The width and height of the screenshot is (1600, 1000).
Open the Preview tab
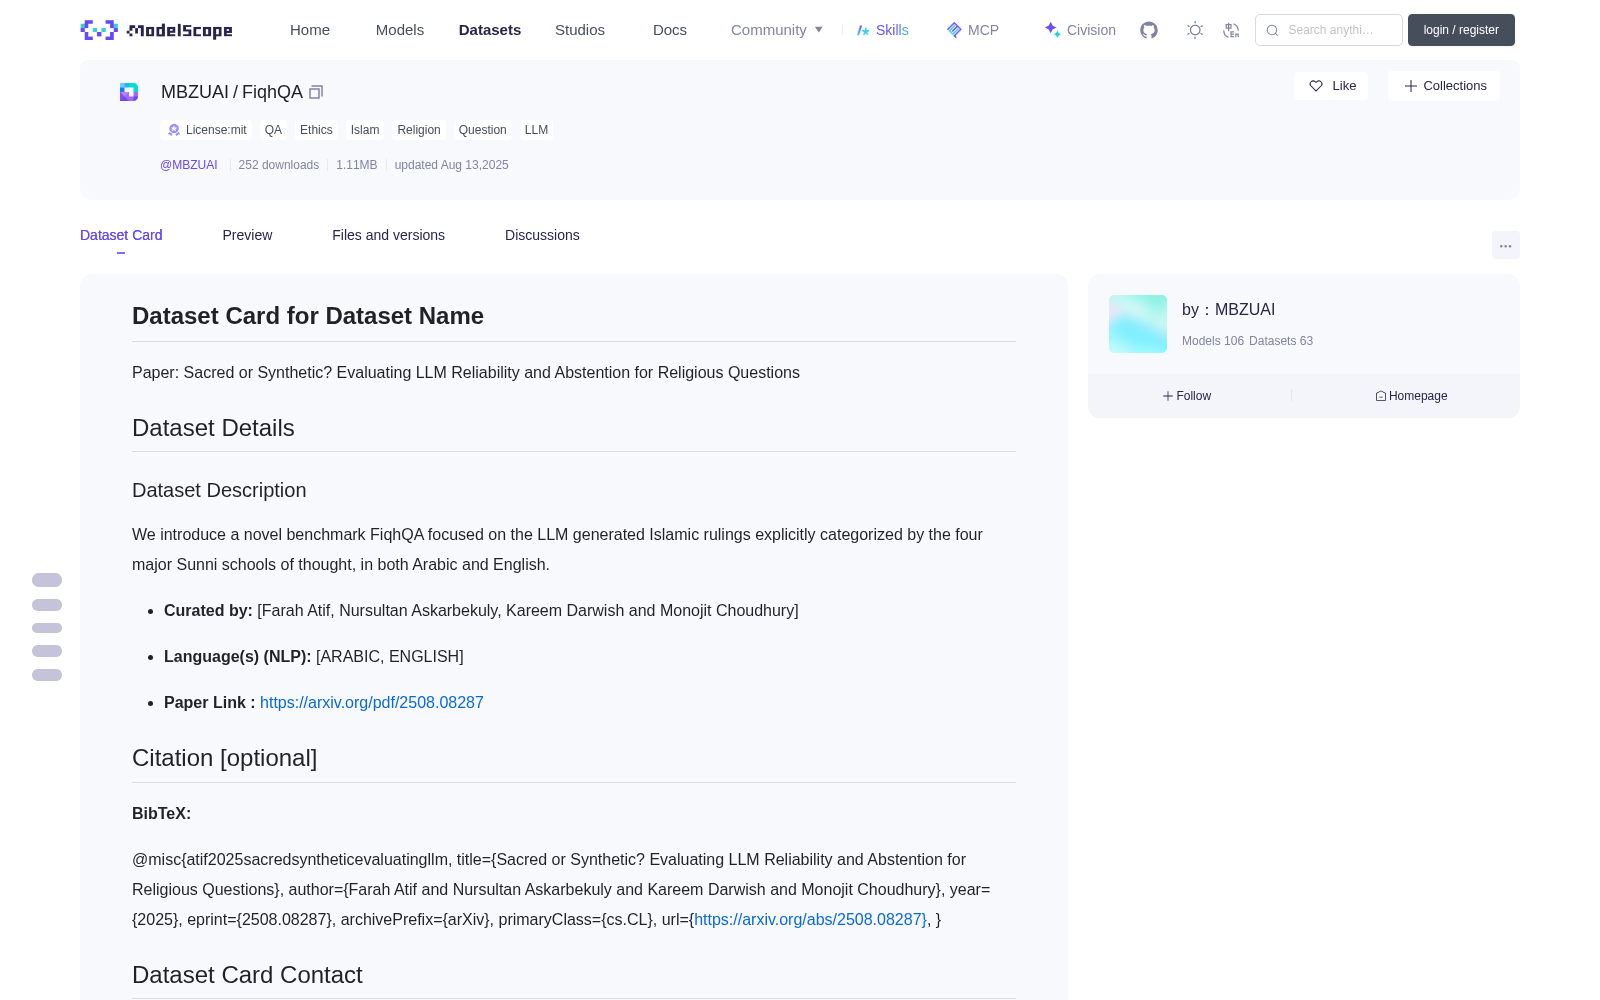click(247, 235)
